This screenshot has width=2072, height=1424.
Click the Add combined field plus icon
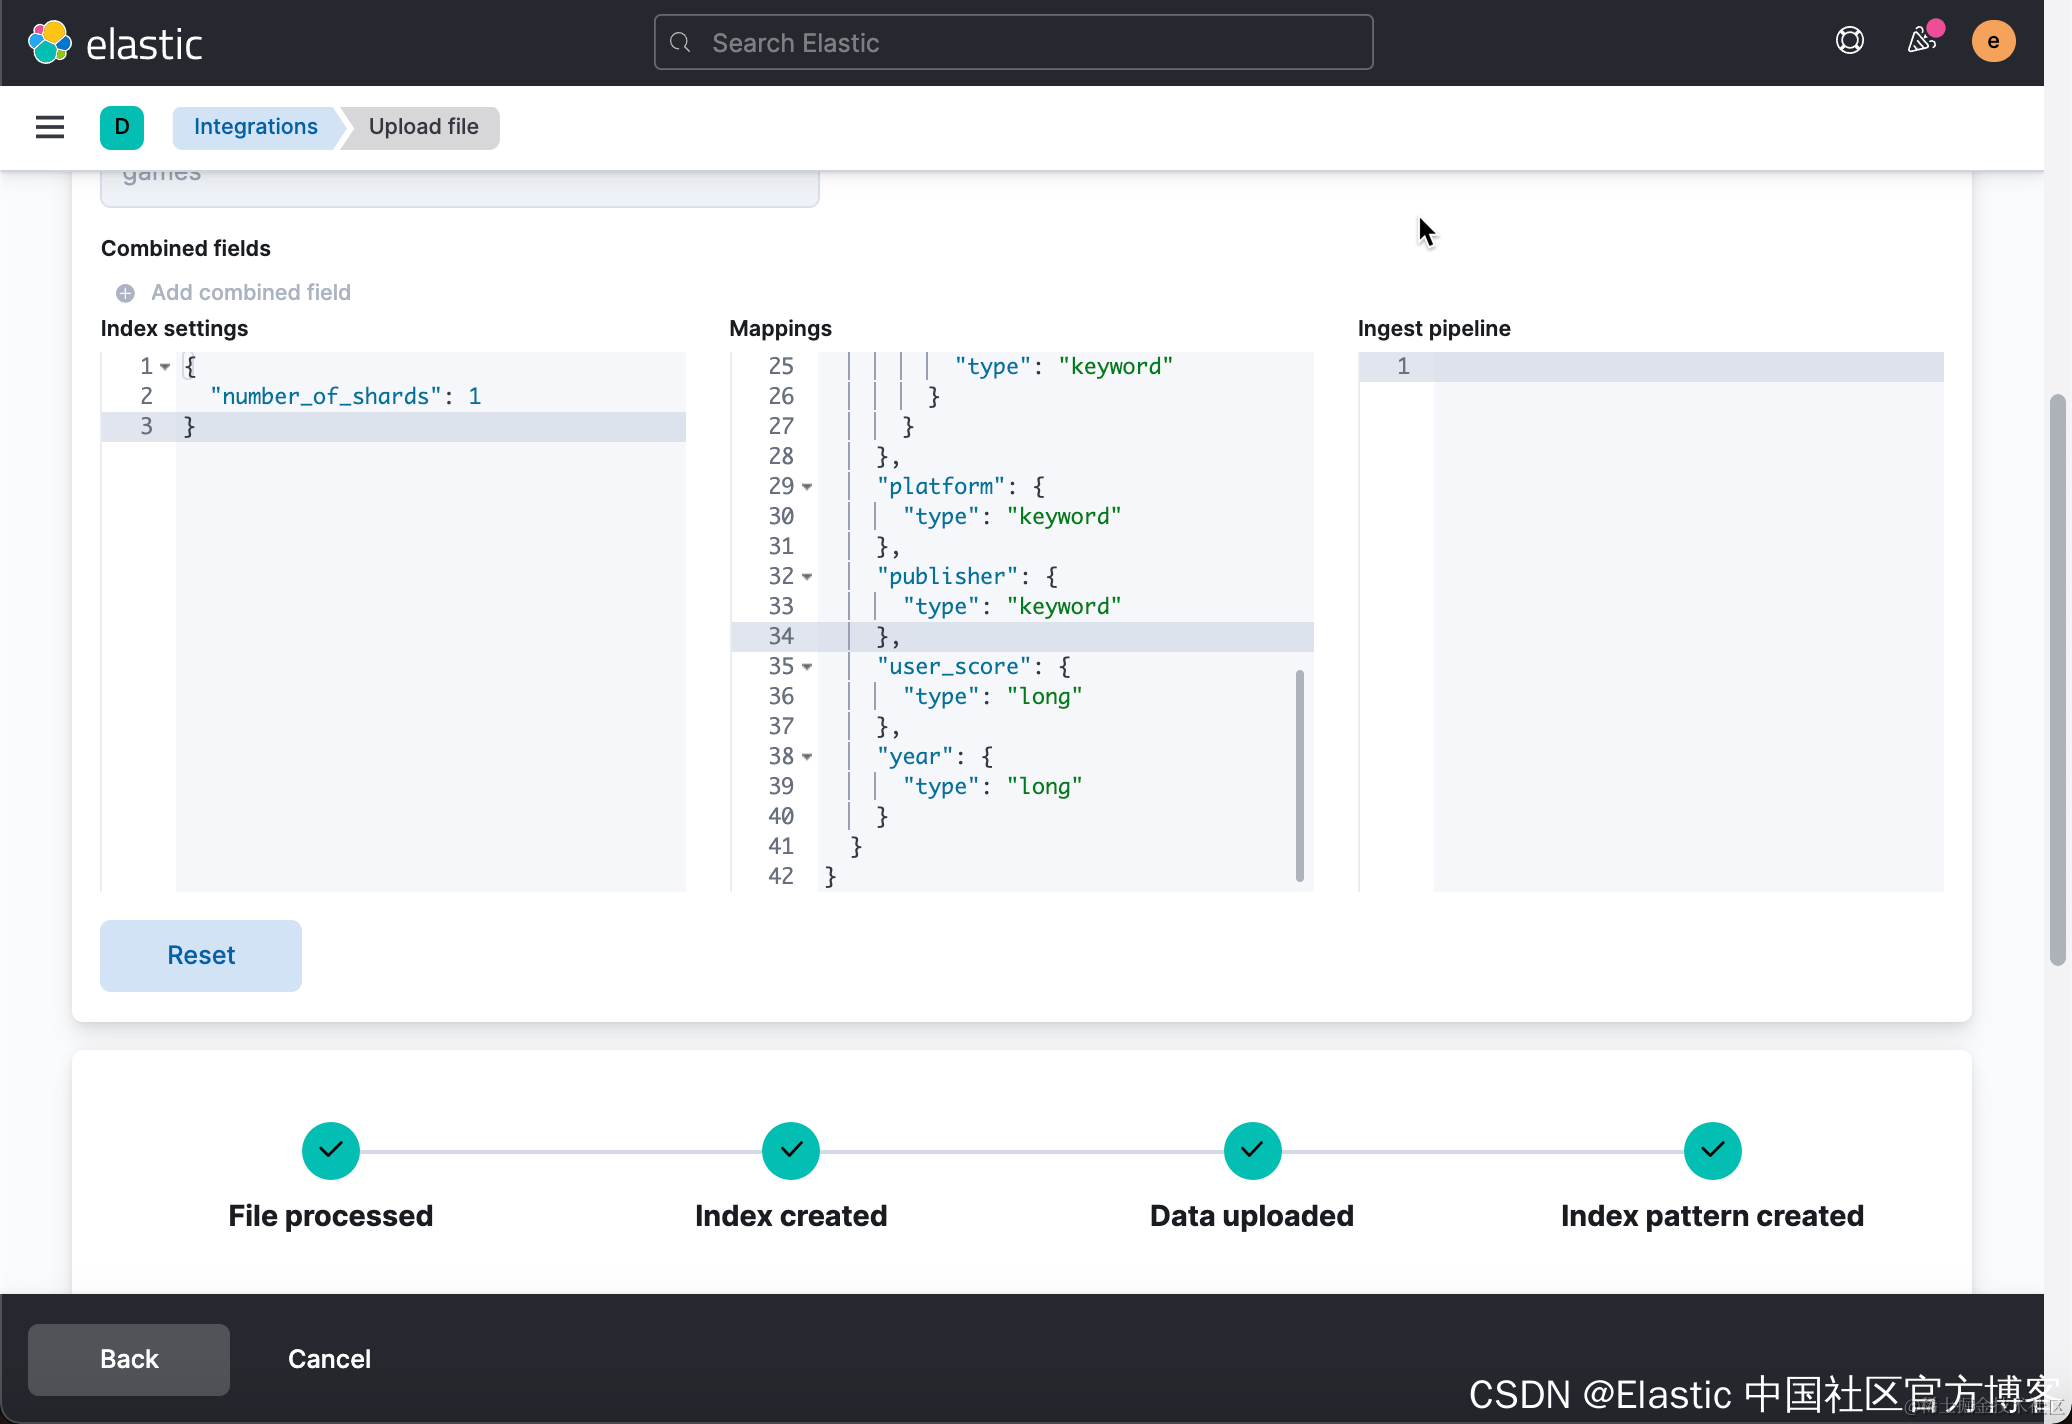[x=125, y=293]
